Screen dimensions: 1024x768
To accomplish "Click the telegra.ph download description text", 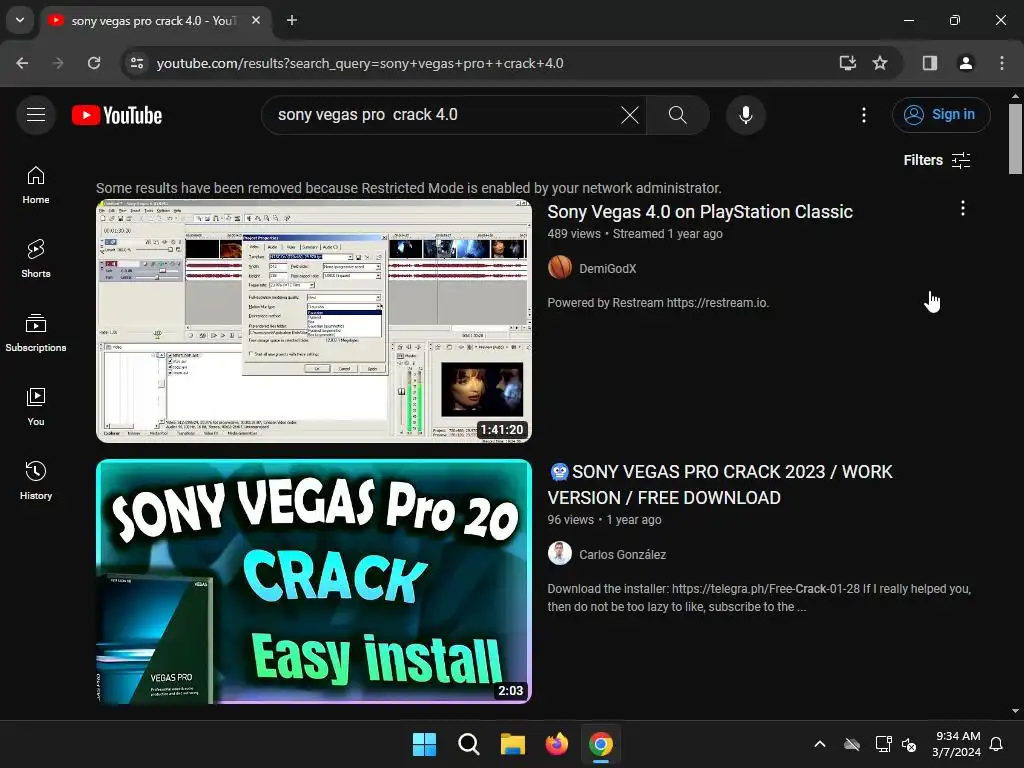I will click(759, 598).
